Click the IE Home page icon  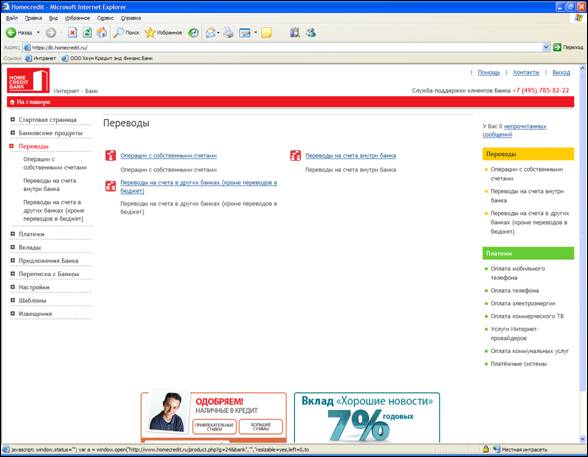pos(102,33)
